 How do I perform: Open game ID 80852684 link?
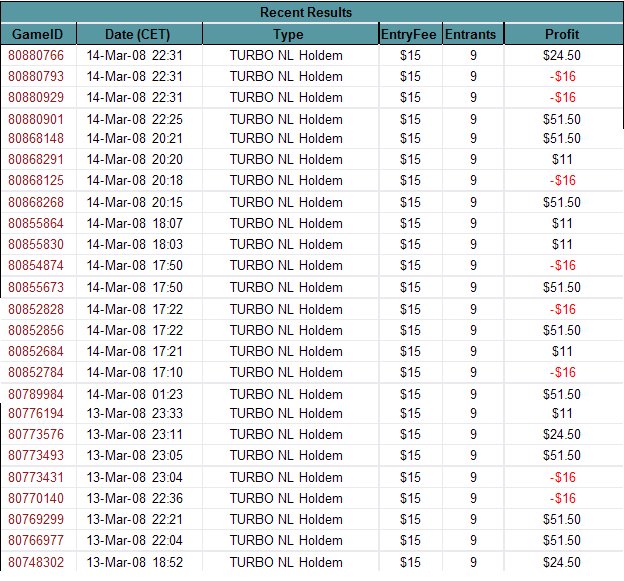tap(36, 352)
